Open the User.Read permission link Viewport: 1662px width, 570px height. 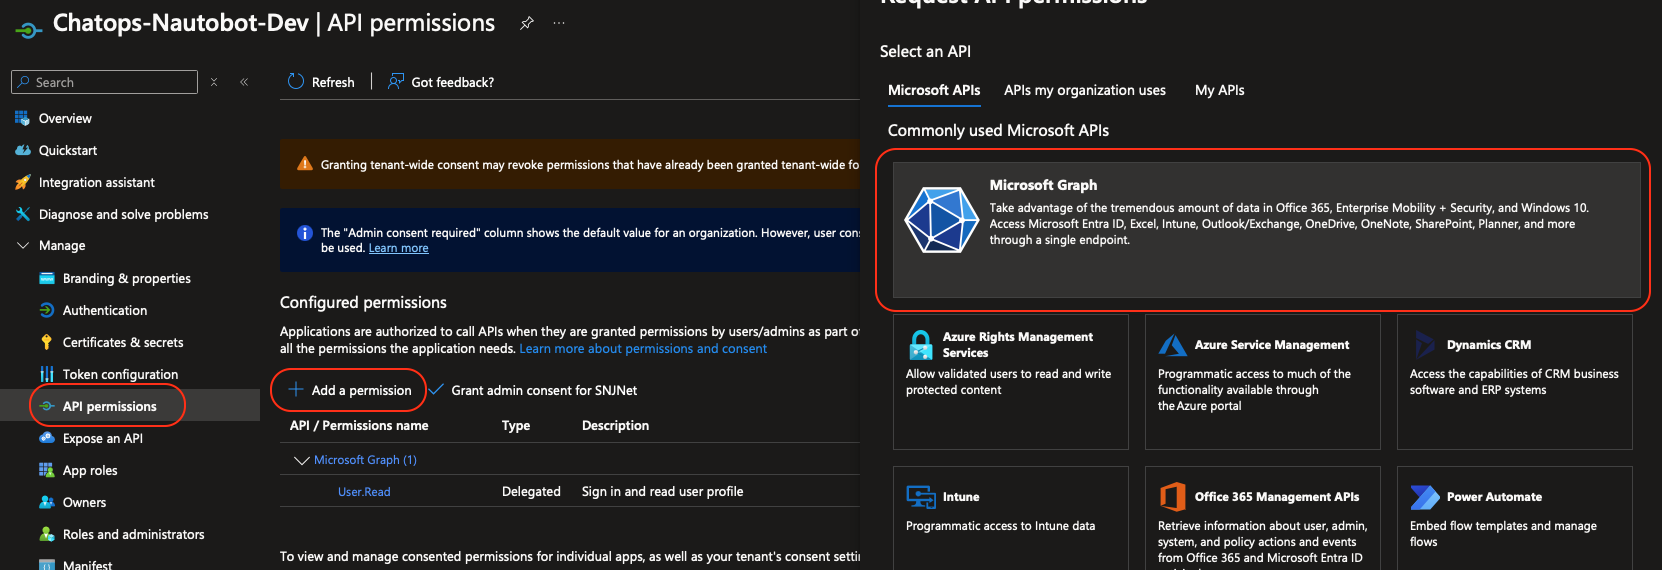(x=364, y=492)
